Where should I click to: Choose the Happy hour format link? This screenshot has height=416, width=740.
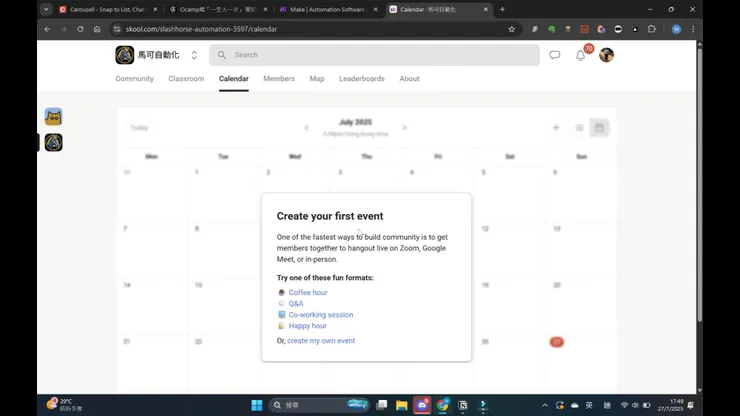[x=308, y=326]
